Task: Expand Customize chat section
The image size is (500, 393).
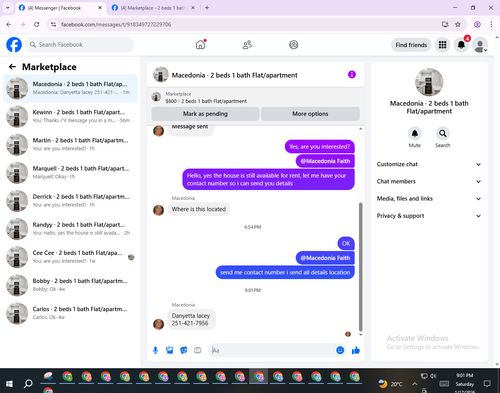Action: pyautogui.click(x=429, y=164)
